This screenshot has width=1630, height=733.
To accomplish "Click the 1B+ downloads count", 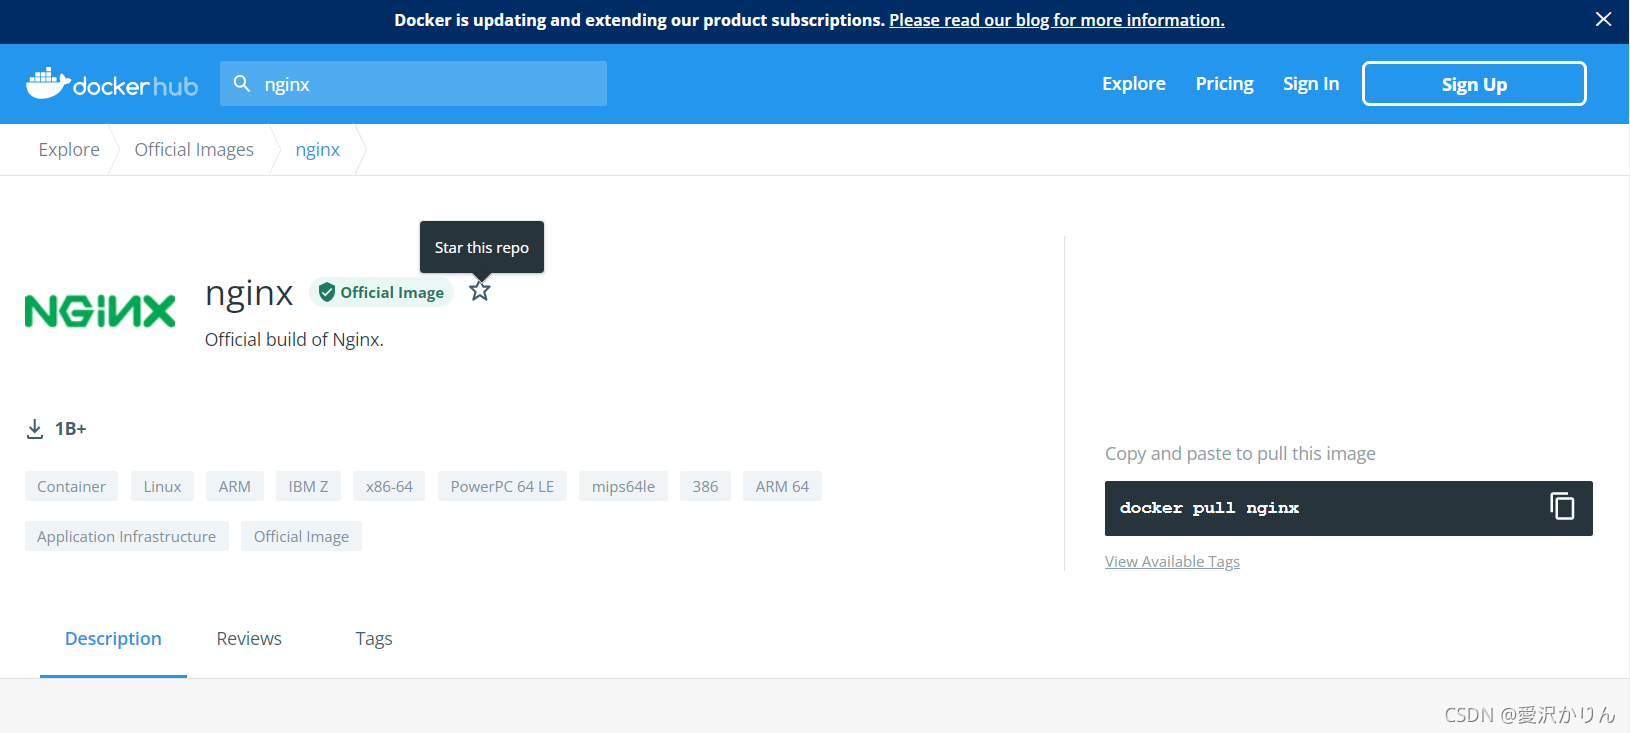I will [70, 429].
